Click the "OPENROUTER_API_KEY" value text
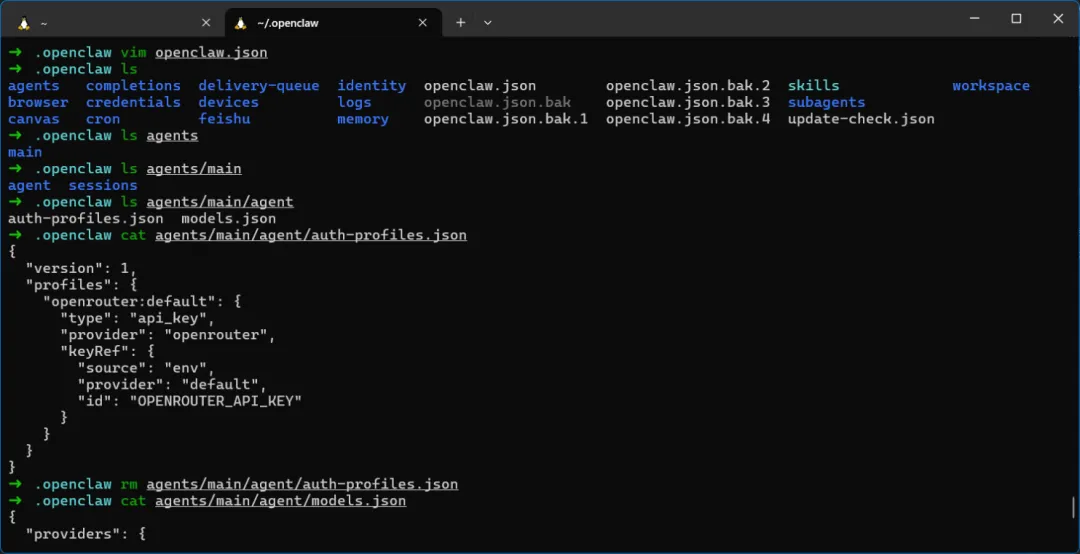Viewport: 1080px width, 554px height. pos(215,401)
